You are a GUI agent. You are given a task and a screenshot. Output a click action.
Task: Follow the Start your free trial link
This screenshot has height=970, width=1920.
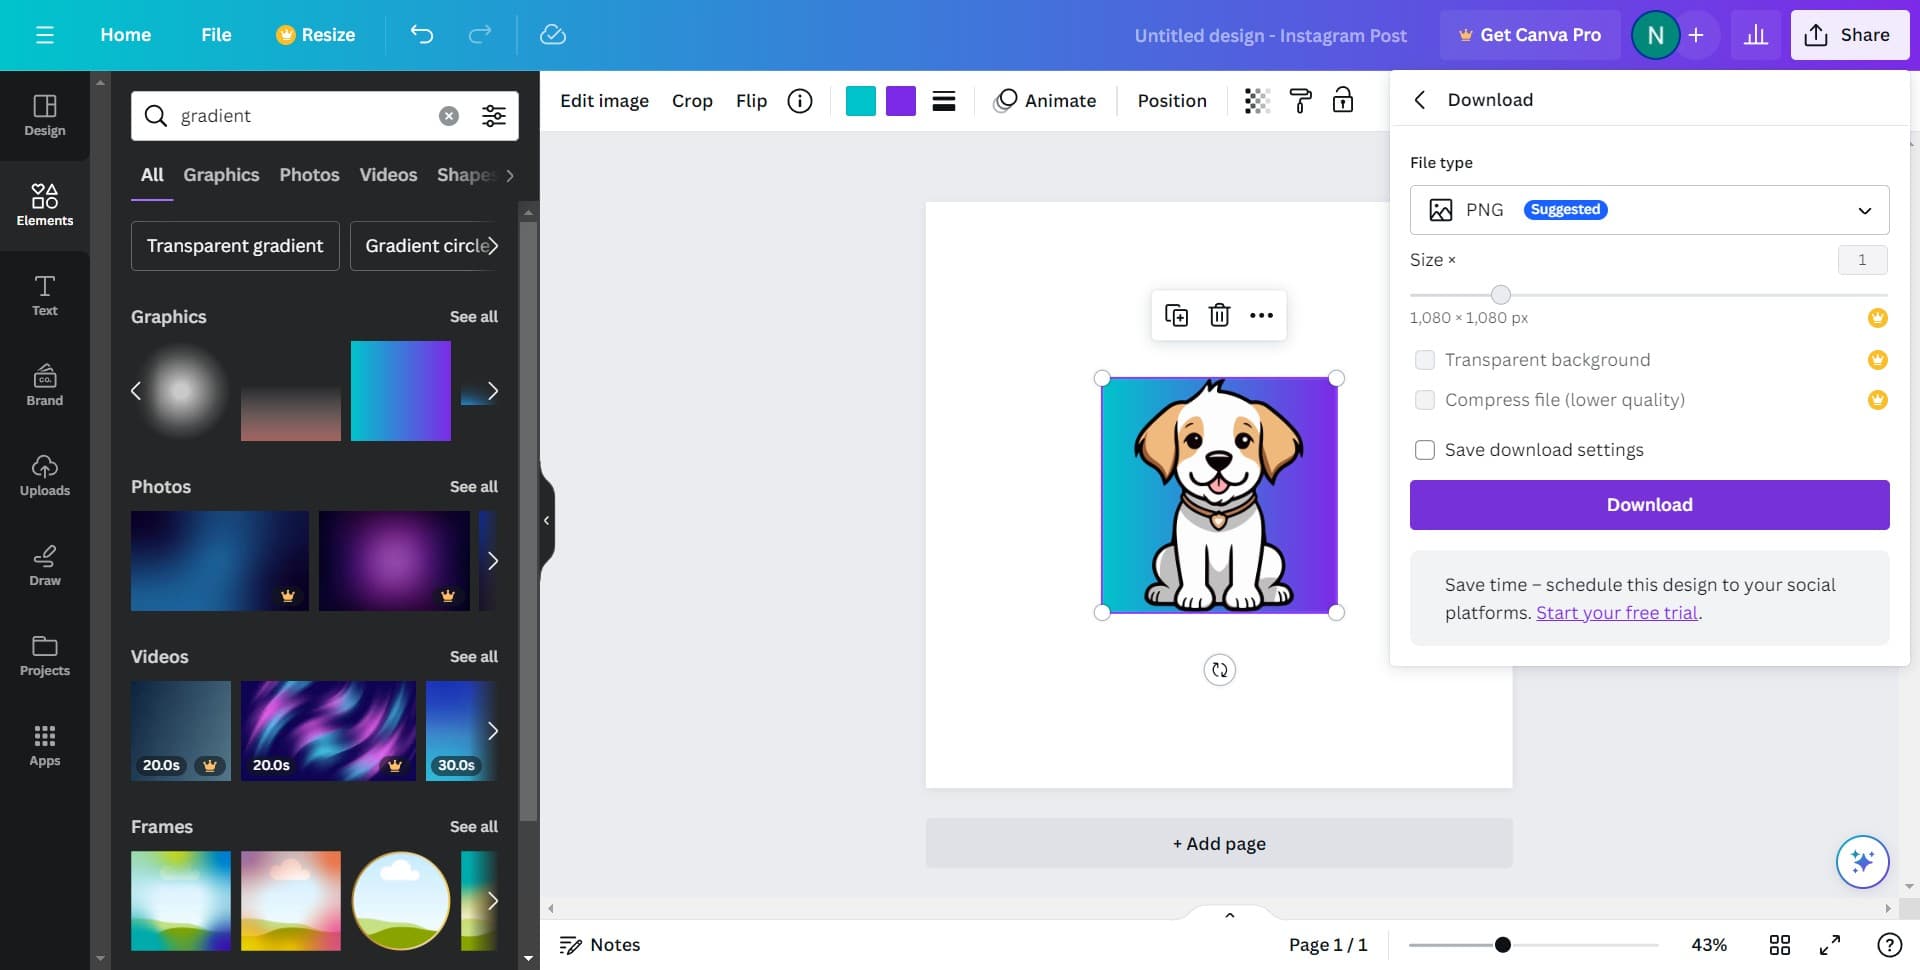1616,613
